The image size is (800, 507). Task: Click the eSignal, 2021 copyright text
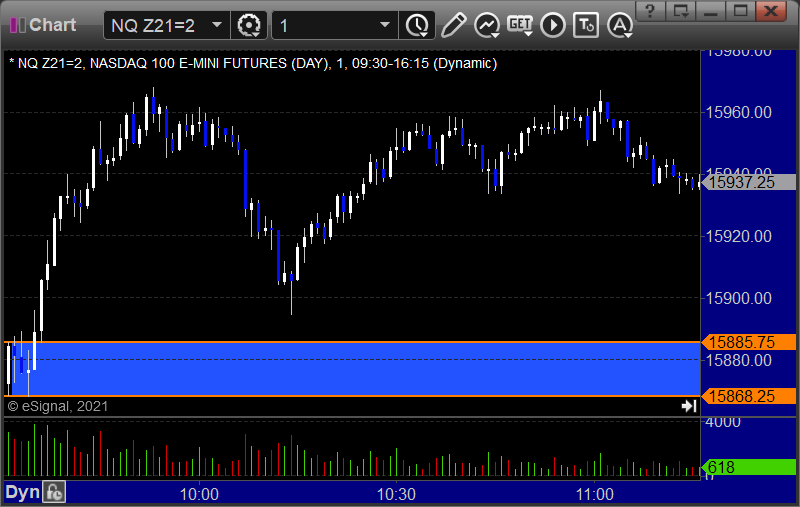coord(58,406)
